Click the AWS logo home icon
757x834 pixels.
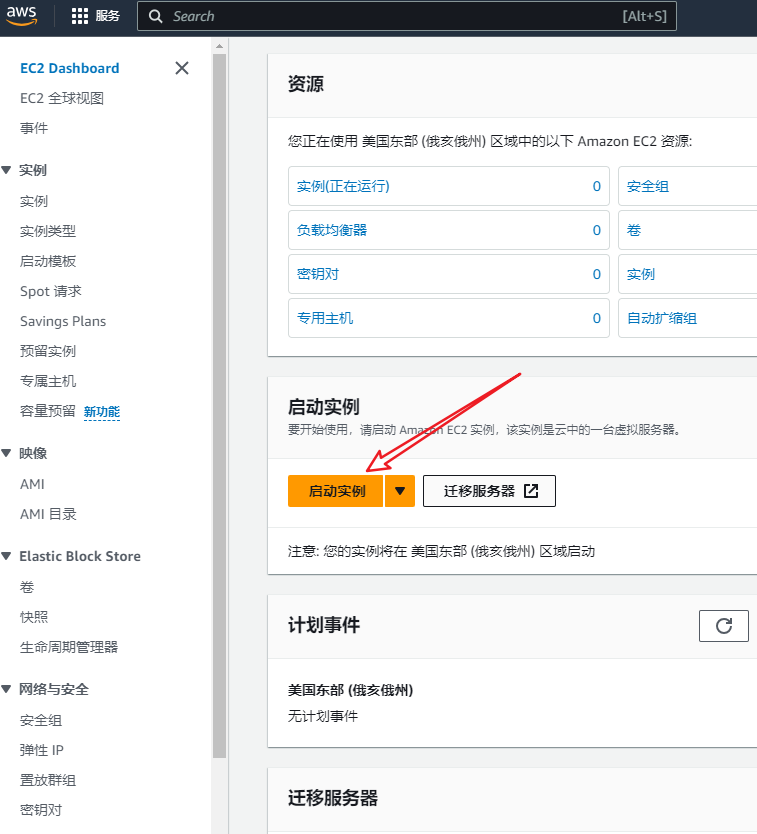pyautogui.click(x=21, y=16)
